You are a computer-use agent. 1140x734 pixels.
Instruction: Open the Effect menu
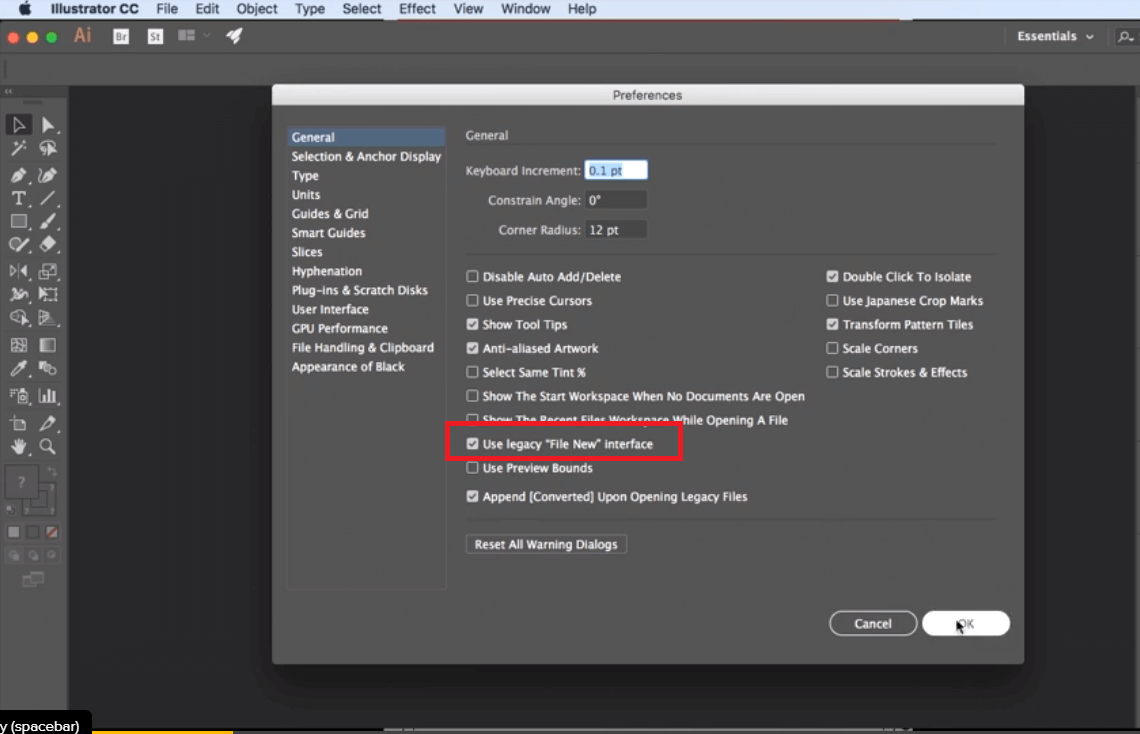417,9
